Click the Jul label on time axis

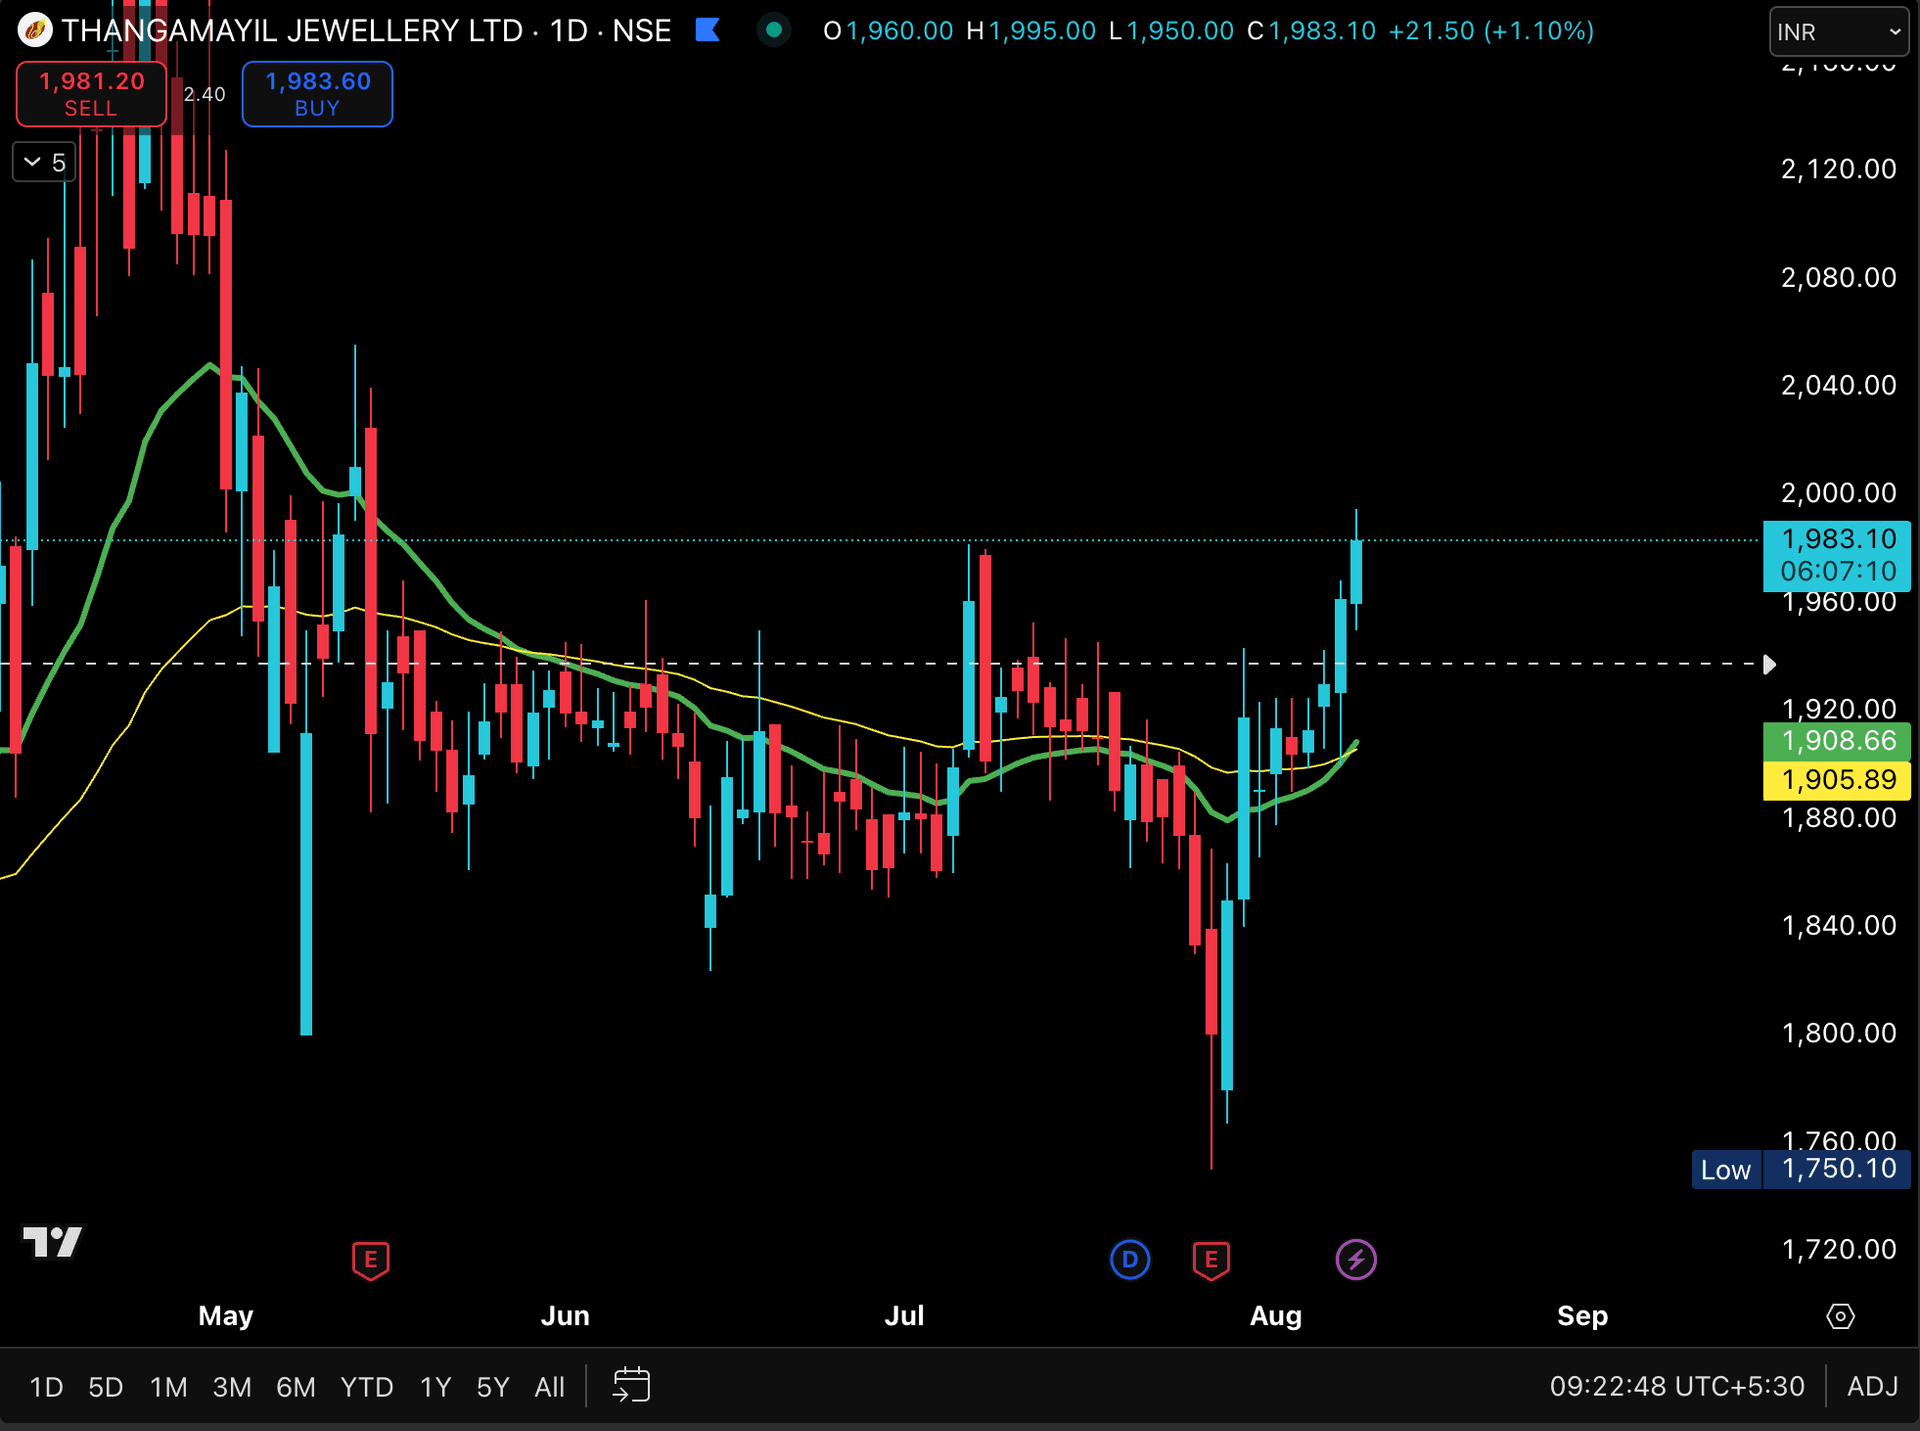coord(904,1316)
